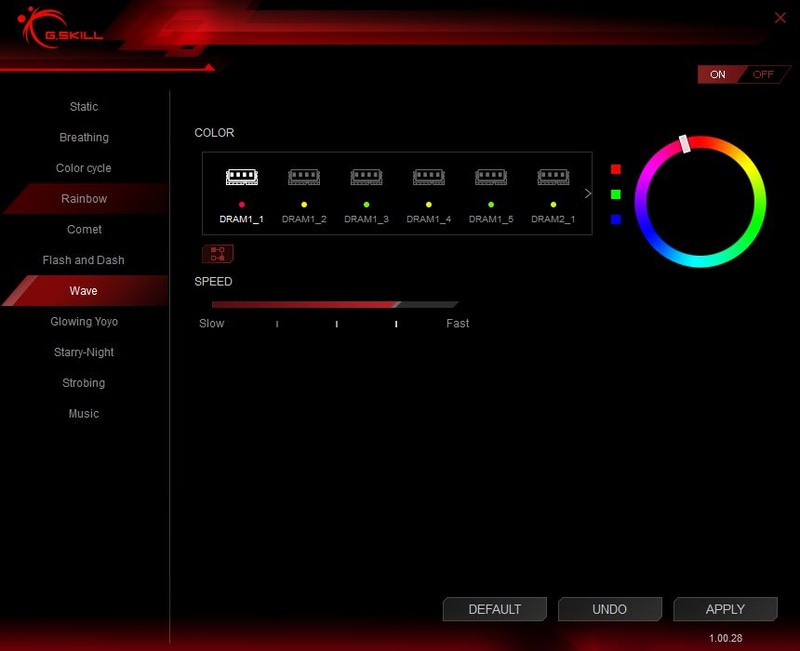Image resolution: width=800 pixels, height=651 pixels.
Task: Click the sync-all-modules icon below the DRAM list
Action: (217, 253)
